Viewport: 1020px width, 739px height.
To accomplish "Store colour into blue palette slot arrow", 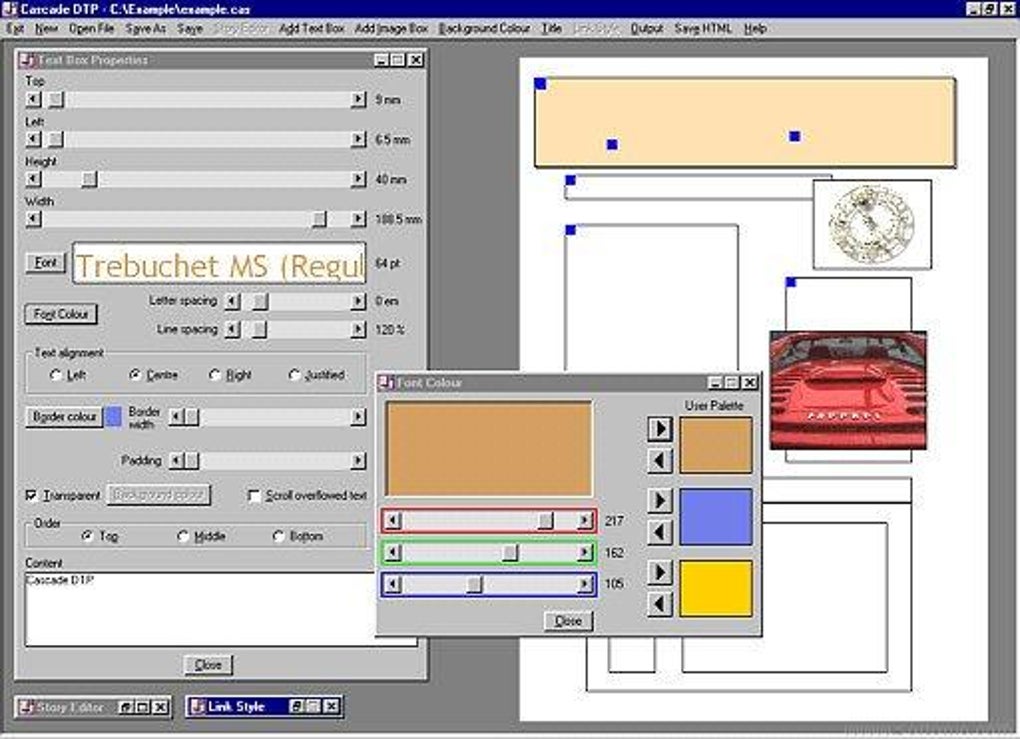I will pyautogui.click(x=660, y=500).
